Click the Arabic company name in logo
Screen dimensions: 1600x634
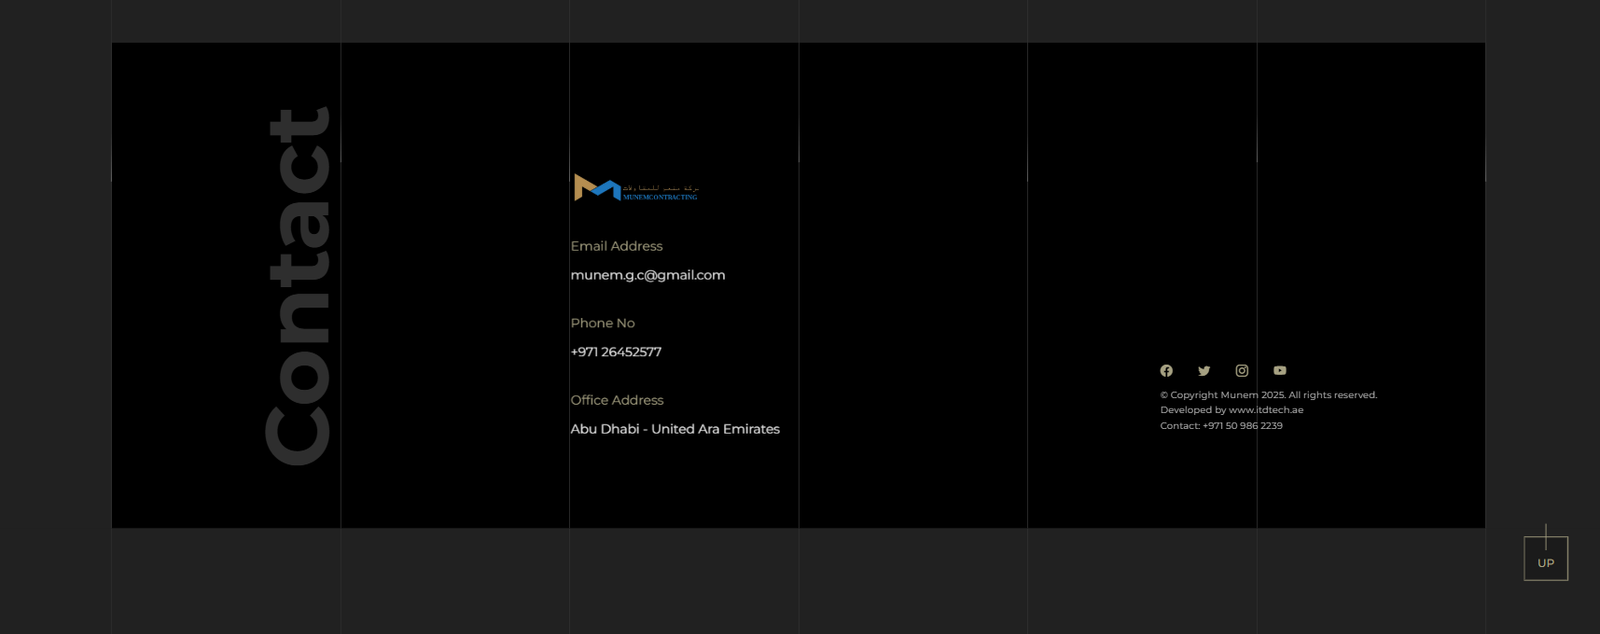pos(661,187)
